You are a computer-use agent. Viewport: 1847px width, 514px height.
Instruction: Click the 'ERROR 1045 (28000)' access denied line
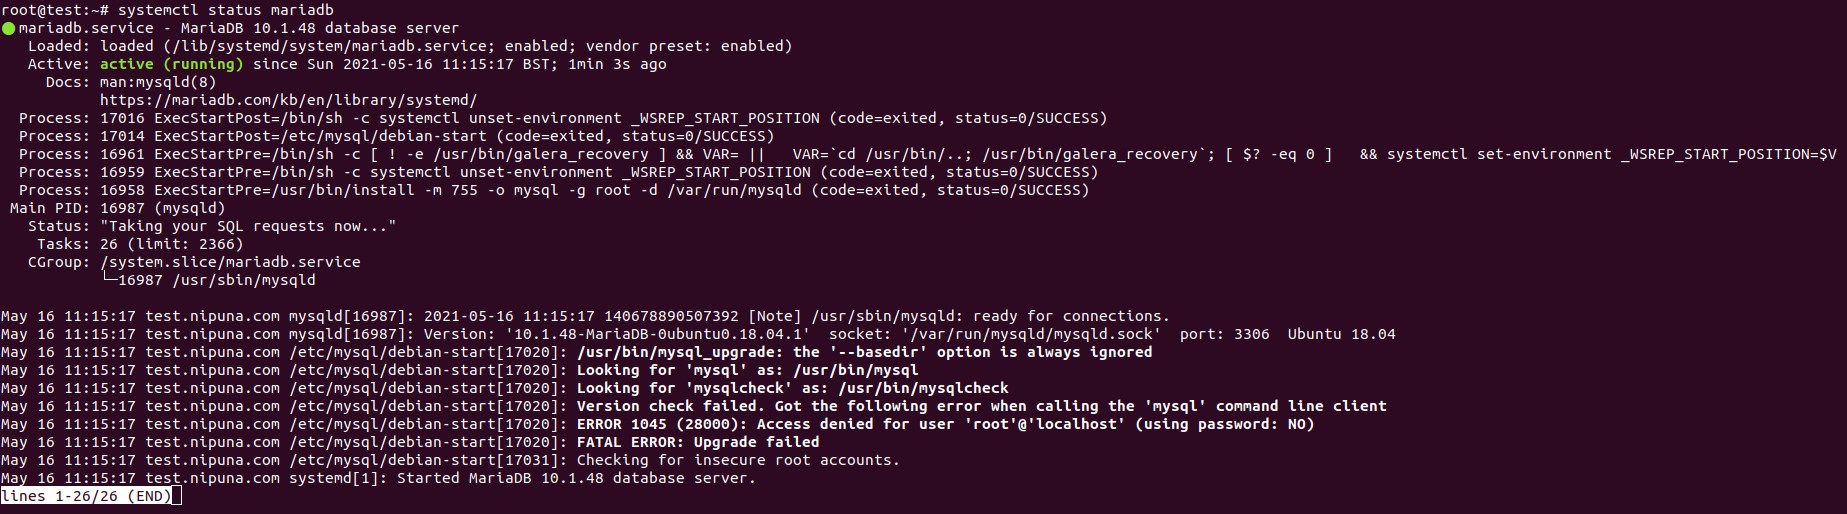945,424
